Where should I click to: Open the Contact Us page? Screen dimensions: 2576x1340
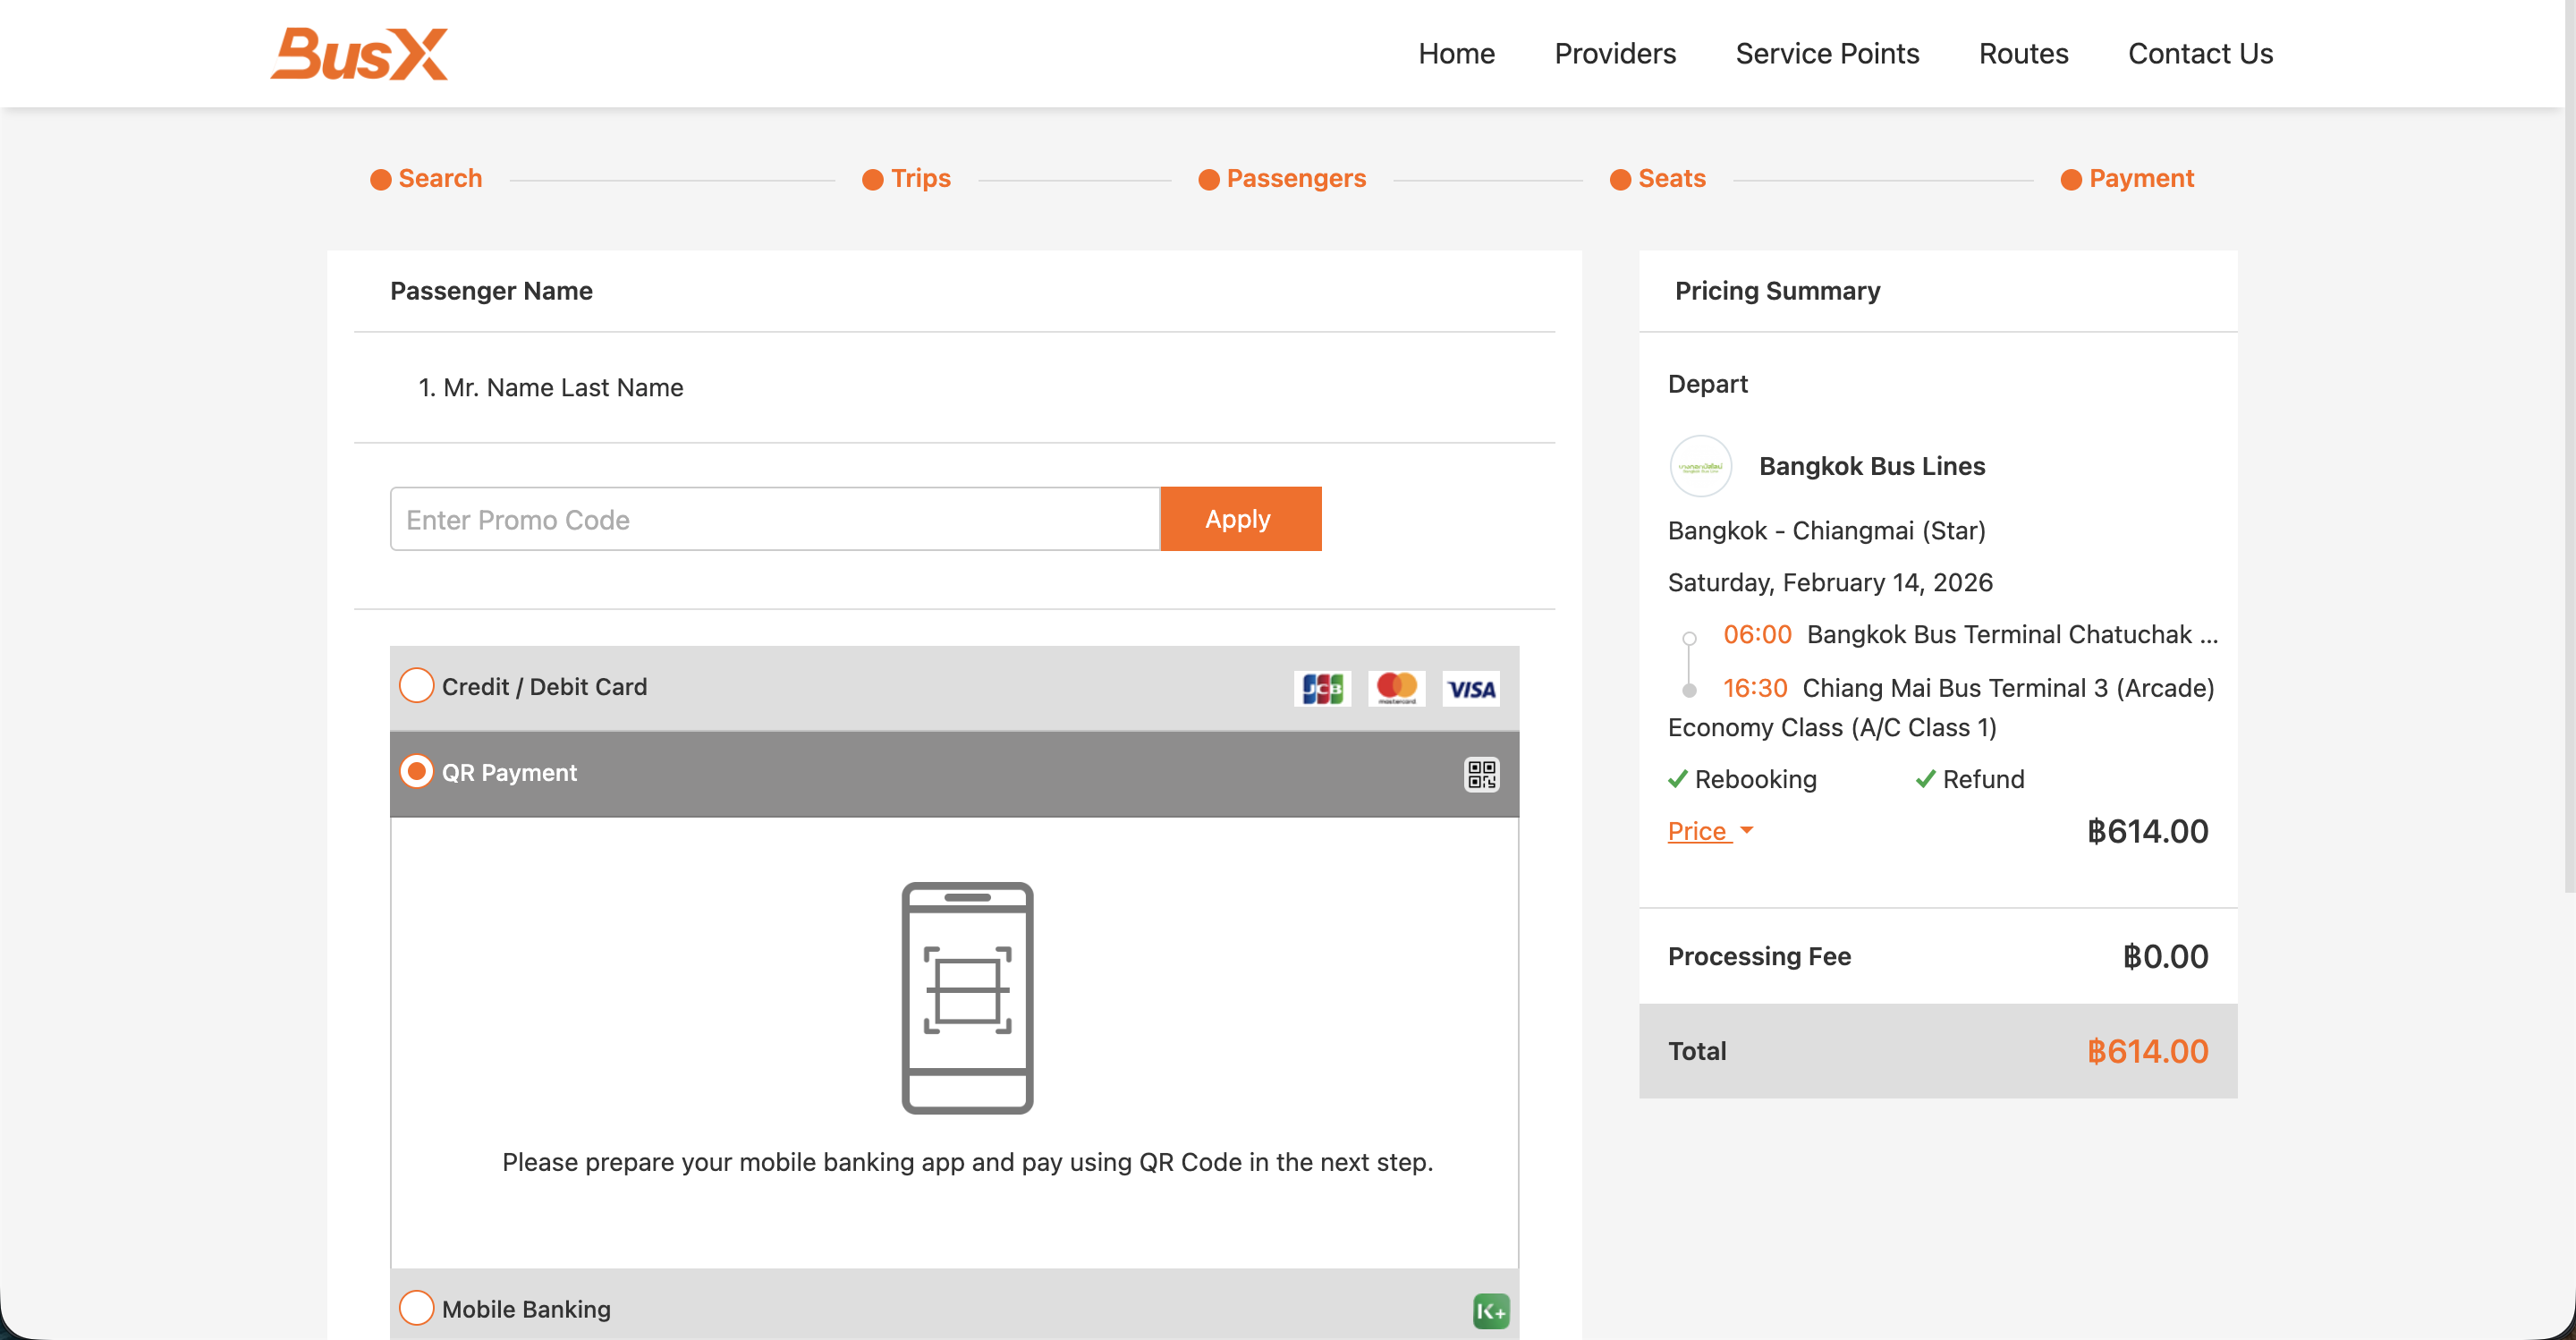pyautogui.click(x=2200, y=53)
